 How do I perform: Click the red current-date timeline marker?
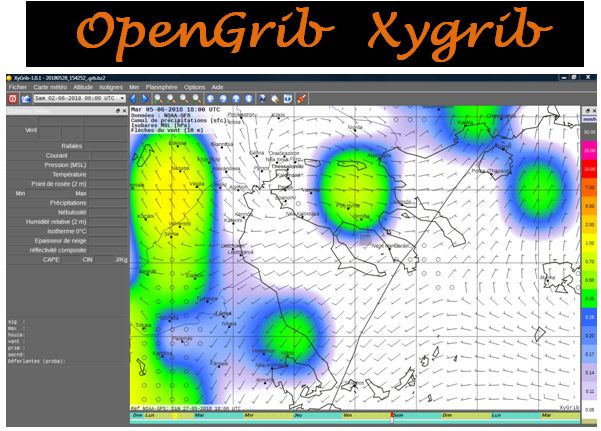[392, 417]
